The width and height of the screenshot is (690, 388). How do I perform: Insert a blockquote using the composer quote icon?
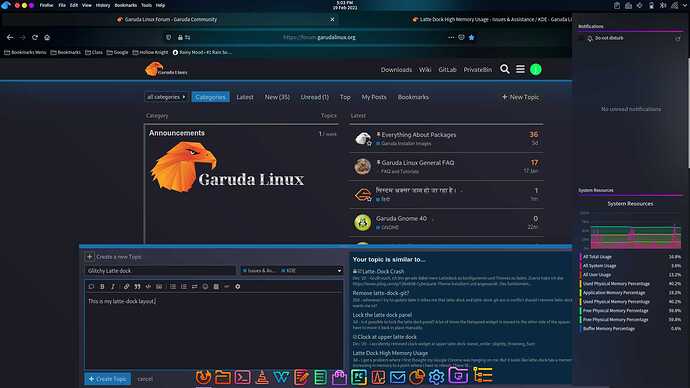(x=137, y=286)
